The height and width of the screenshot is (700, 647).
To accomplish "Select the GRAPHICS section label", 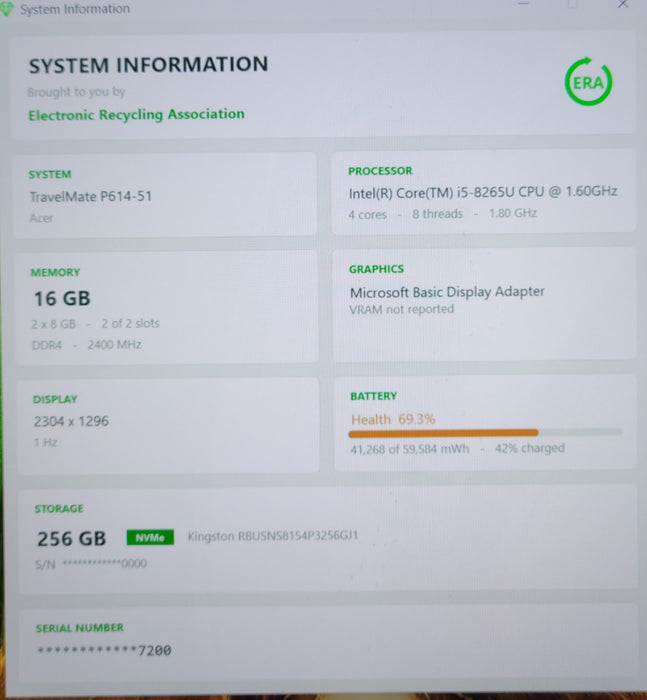I will (376, 269).
